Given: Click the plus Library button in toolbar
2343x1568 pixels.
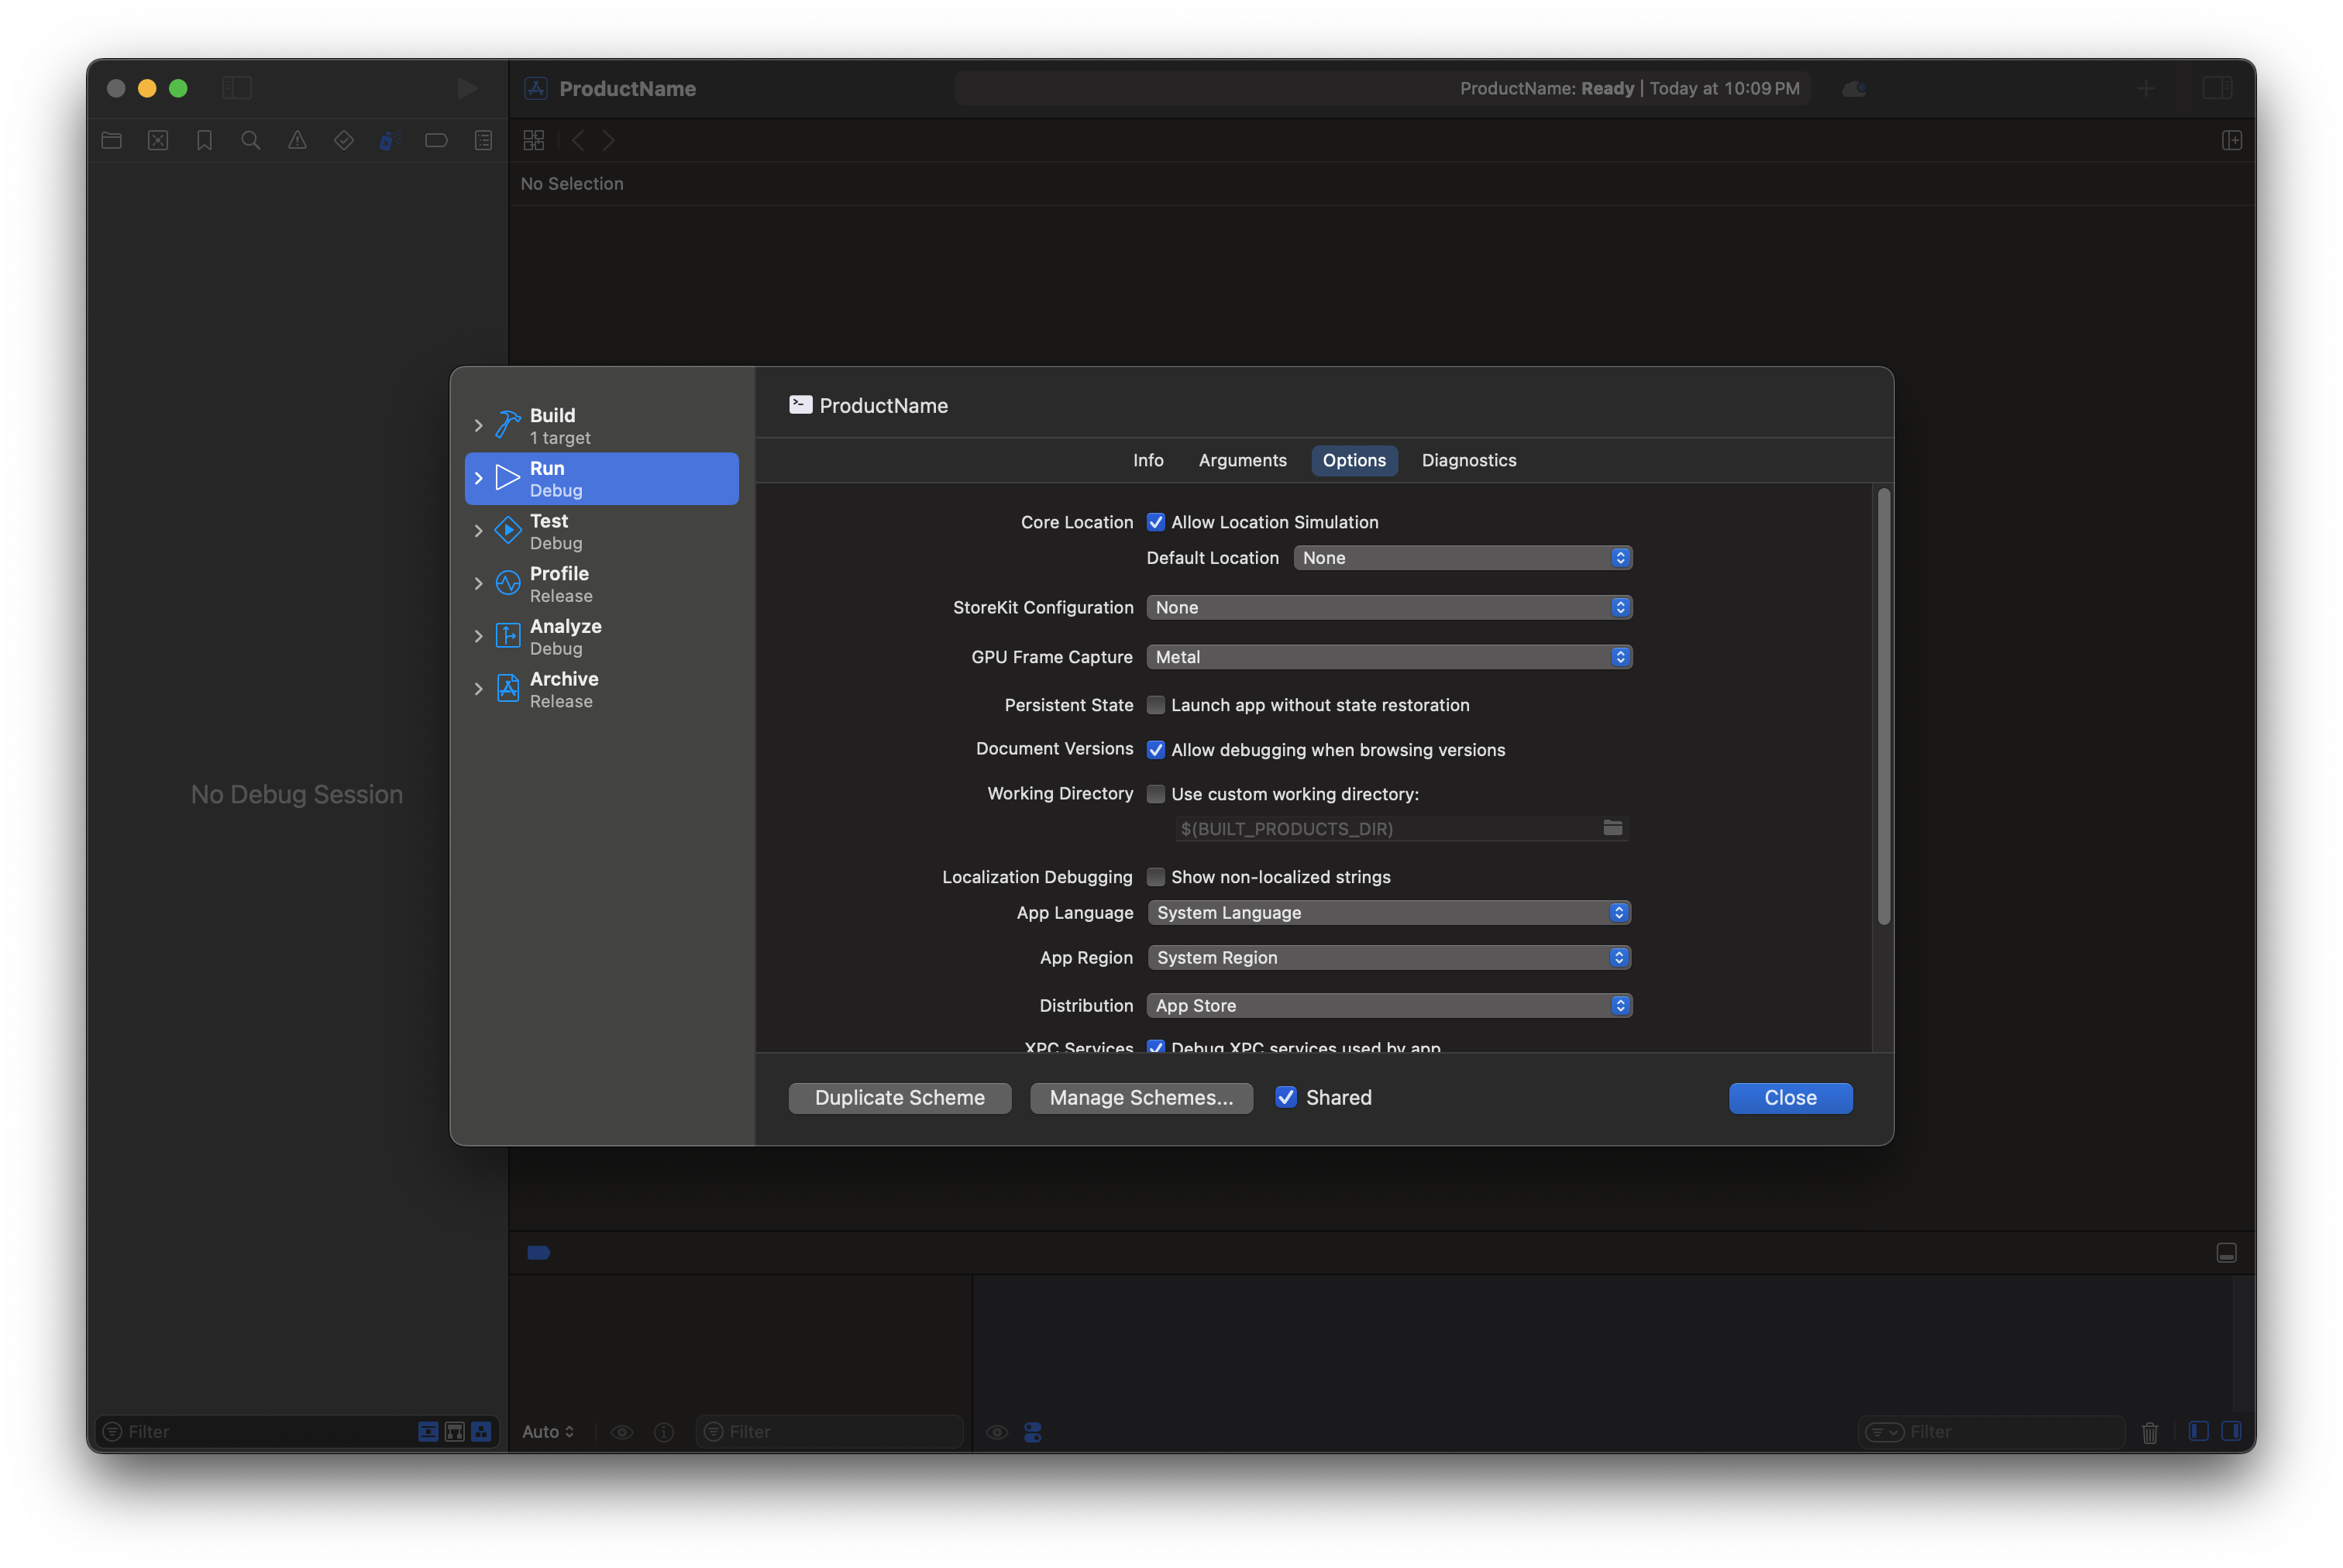Looking at the screenshot, I should tap(2145, 88).
